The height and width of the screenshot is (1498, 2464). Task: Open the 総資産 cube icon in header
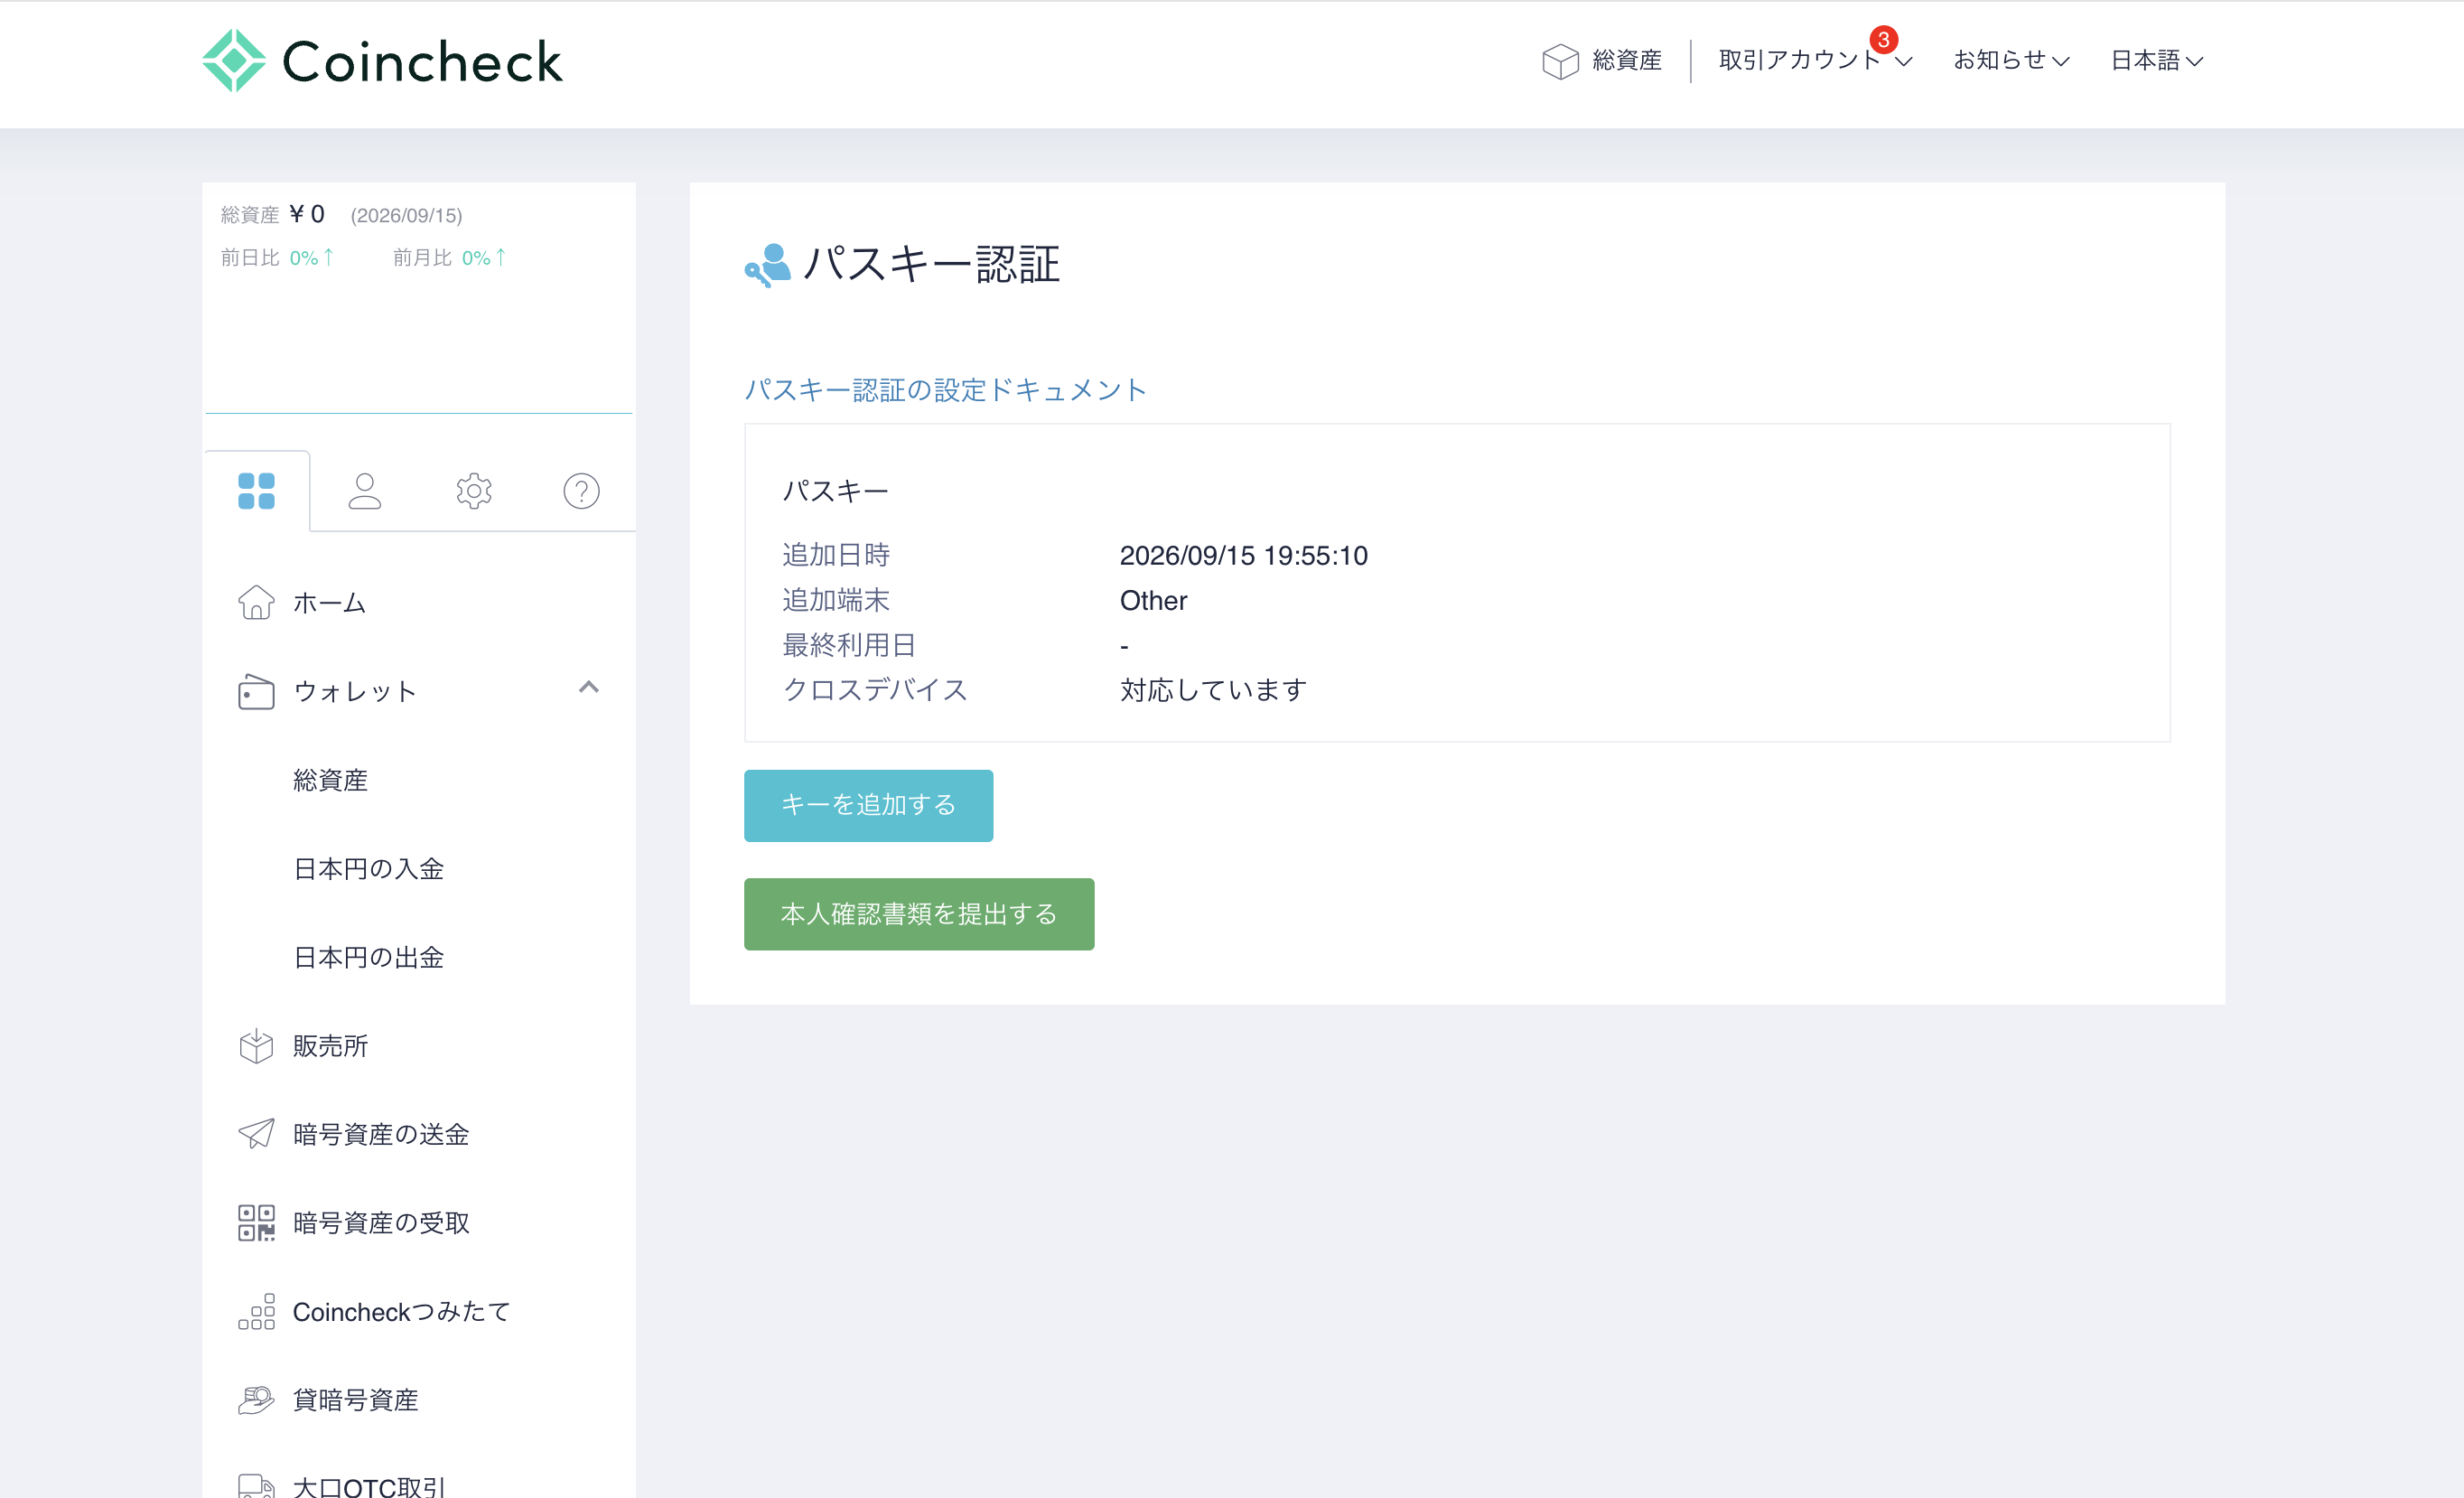coord(1559,61)
